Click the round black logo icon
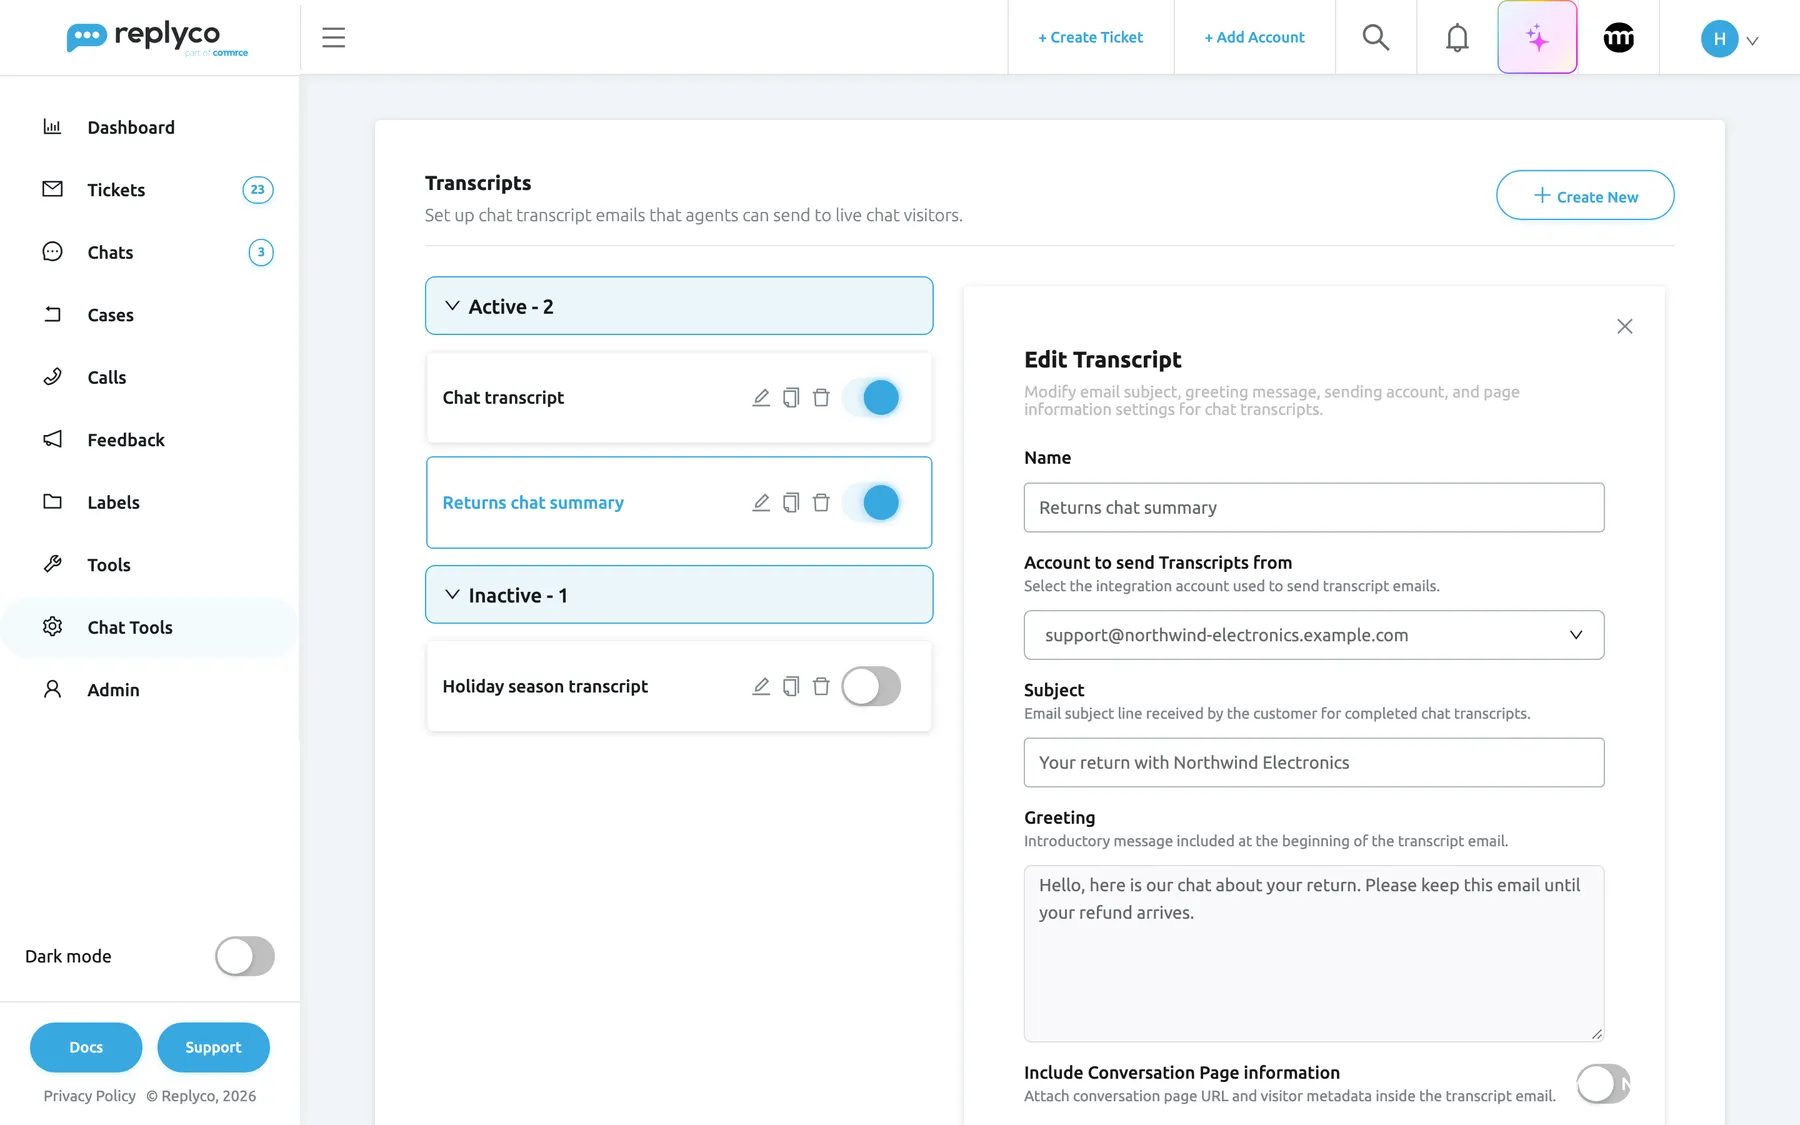This screenshot has height=1125, width=1800. tap(1618, 38)
